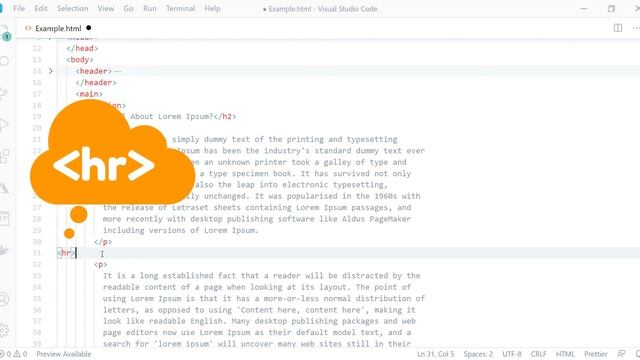The height and width of the screenshot is (360, 640).
Task: Open the Extensions view
Action: pos(4,156)
